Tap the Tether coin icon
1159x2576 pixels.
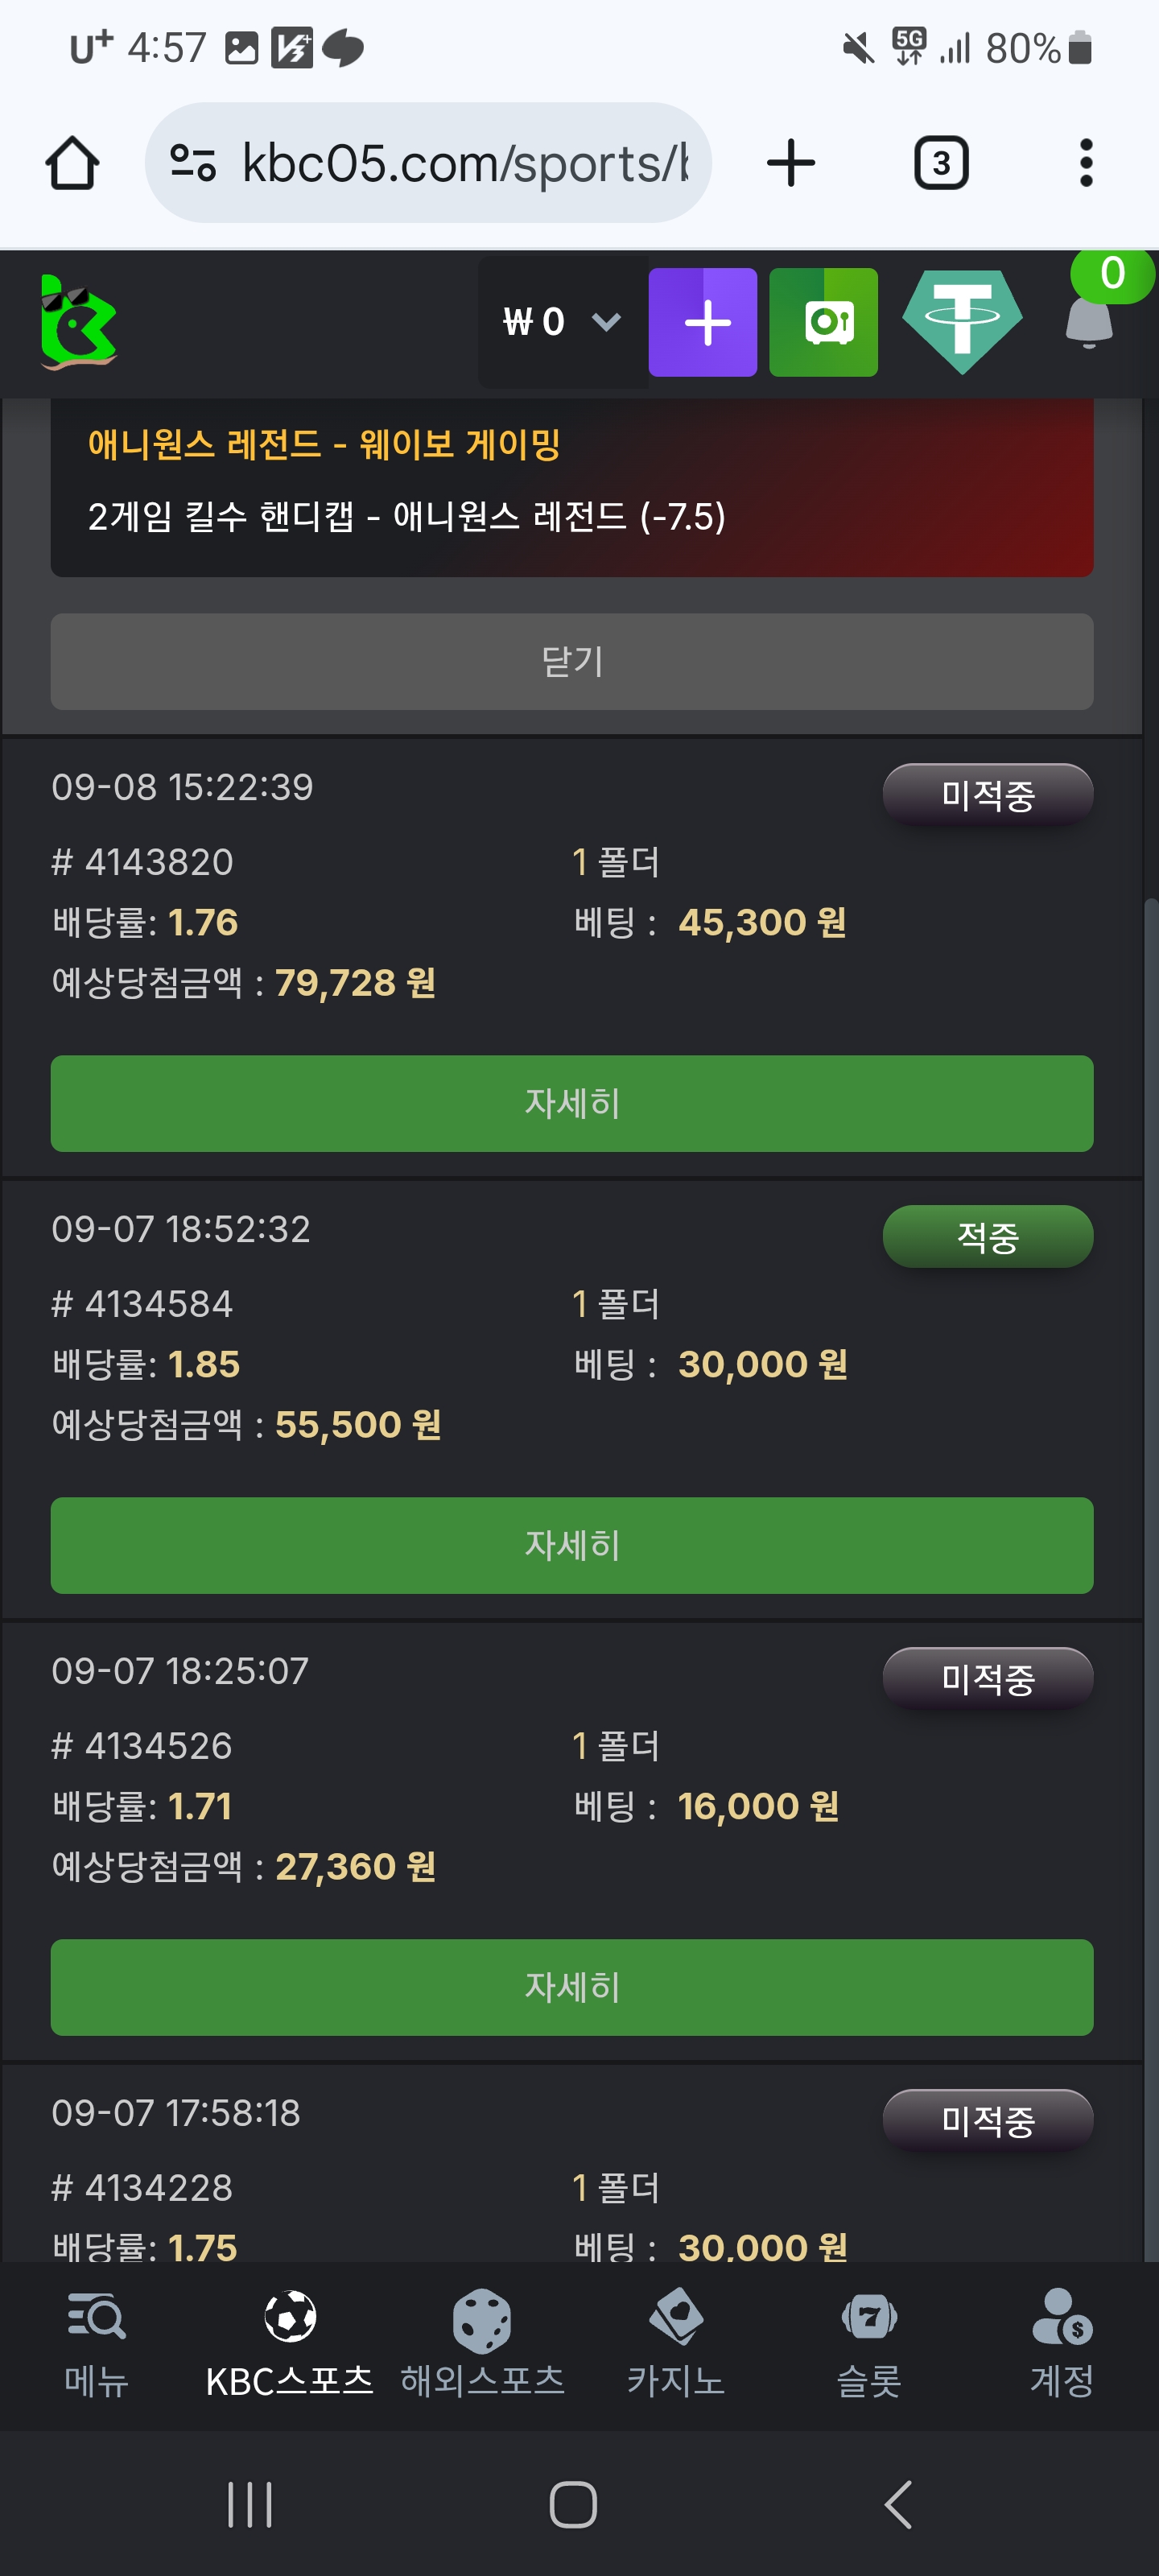961,322
